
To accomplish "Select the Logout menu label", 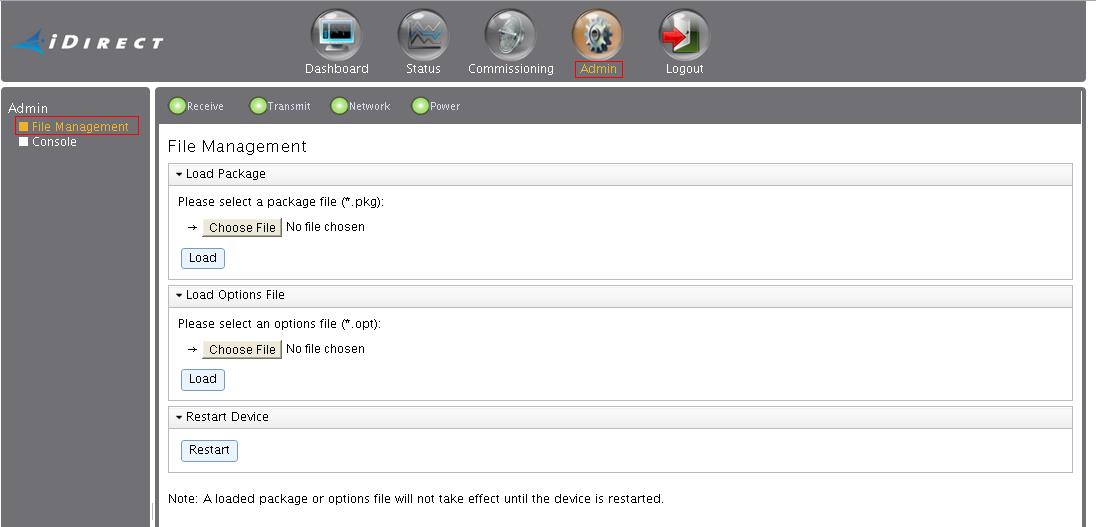I will [684, 68].
